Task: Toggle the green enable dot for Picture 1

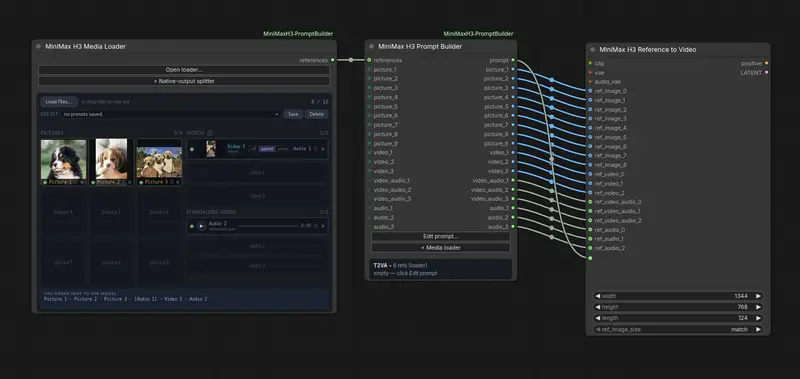Action: (45, 182)
